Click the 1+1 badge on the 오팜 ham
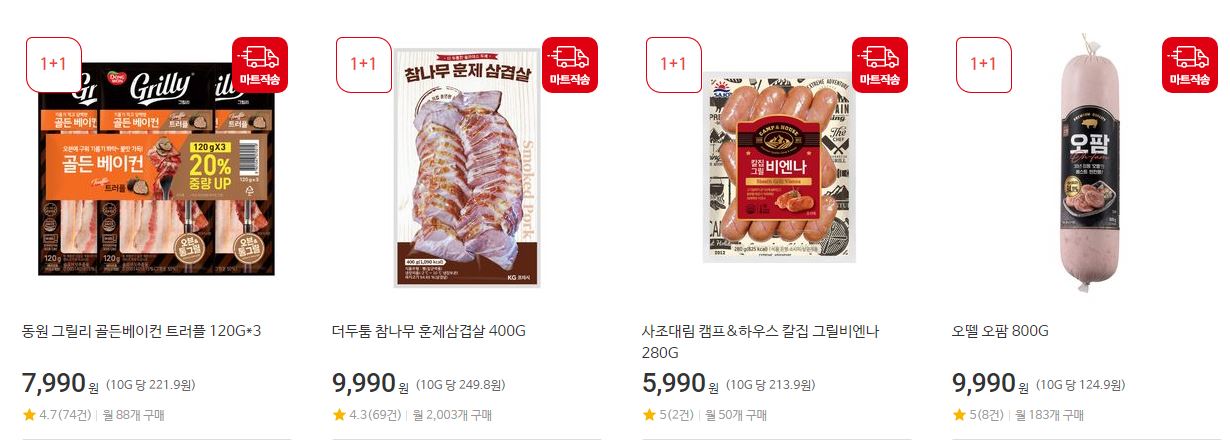Image resolution: width=1230 pixels, height=440 pixels. click(x=983, y=64)
